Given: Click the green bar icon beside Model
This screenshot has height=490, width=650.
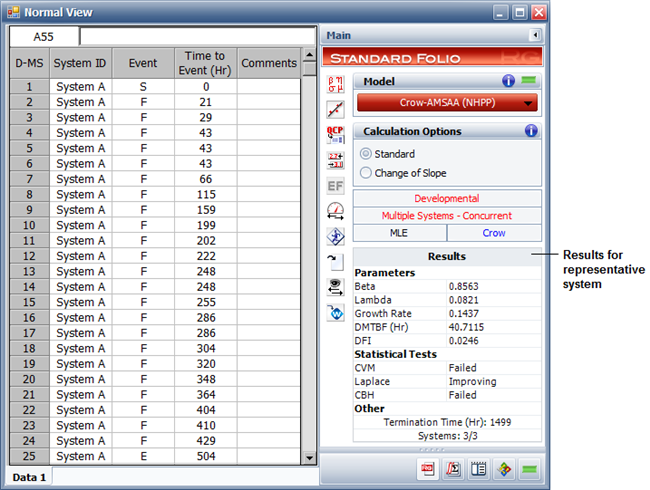Looking at the screenshot, I should tap(528, 81).
